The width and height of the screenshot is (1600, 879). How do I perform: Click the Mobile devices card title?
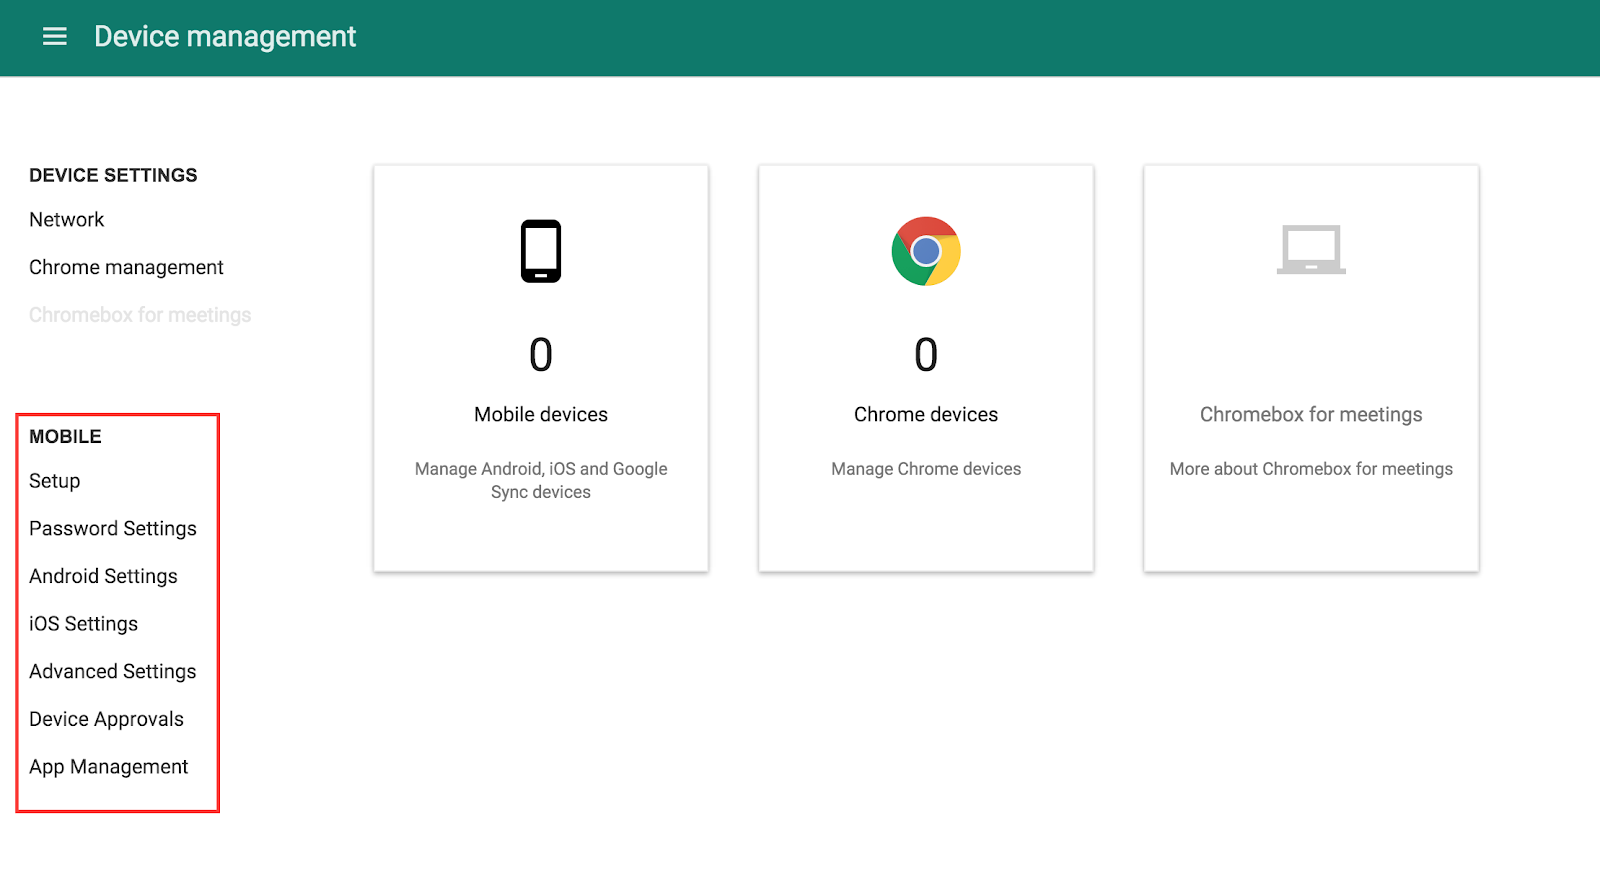click(x=541, y=415)
